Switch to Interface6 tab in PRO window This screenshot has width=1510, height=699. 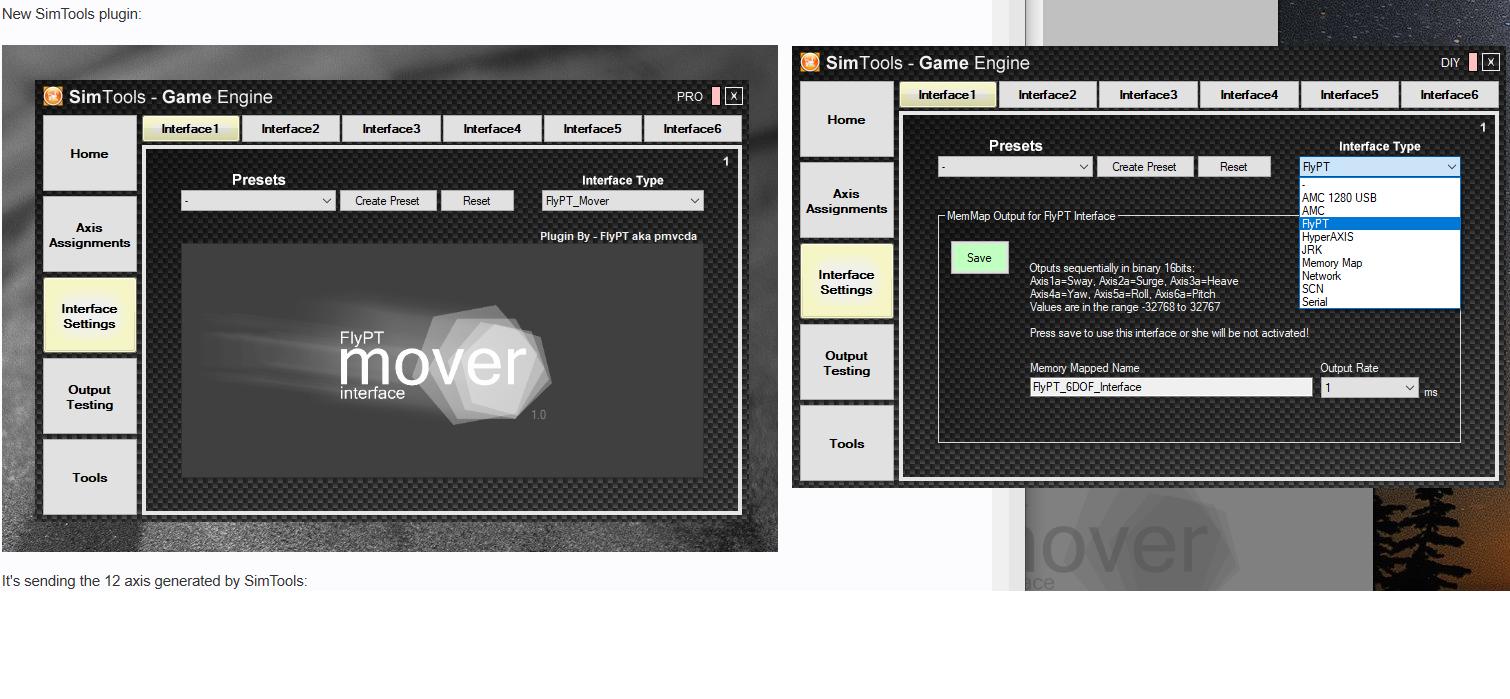692,128
